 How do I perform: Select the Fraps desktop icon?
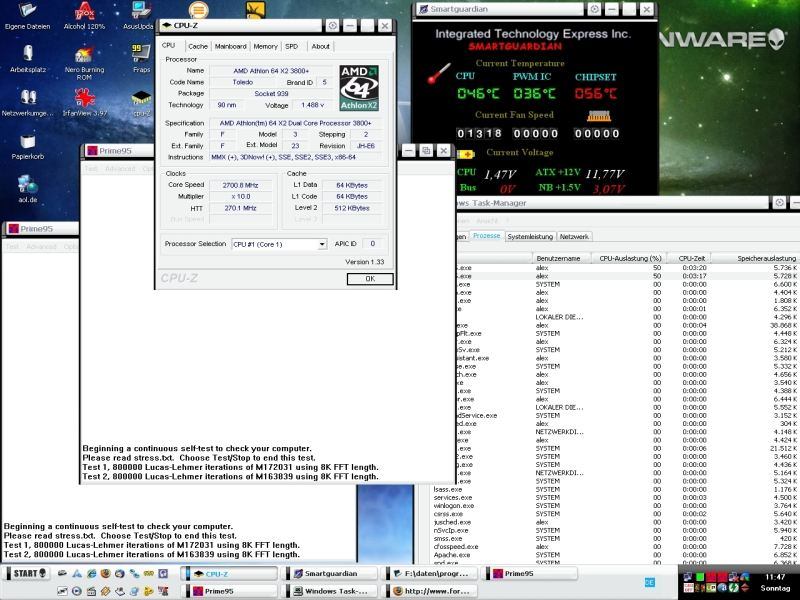click(x=141, y=59)
